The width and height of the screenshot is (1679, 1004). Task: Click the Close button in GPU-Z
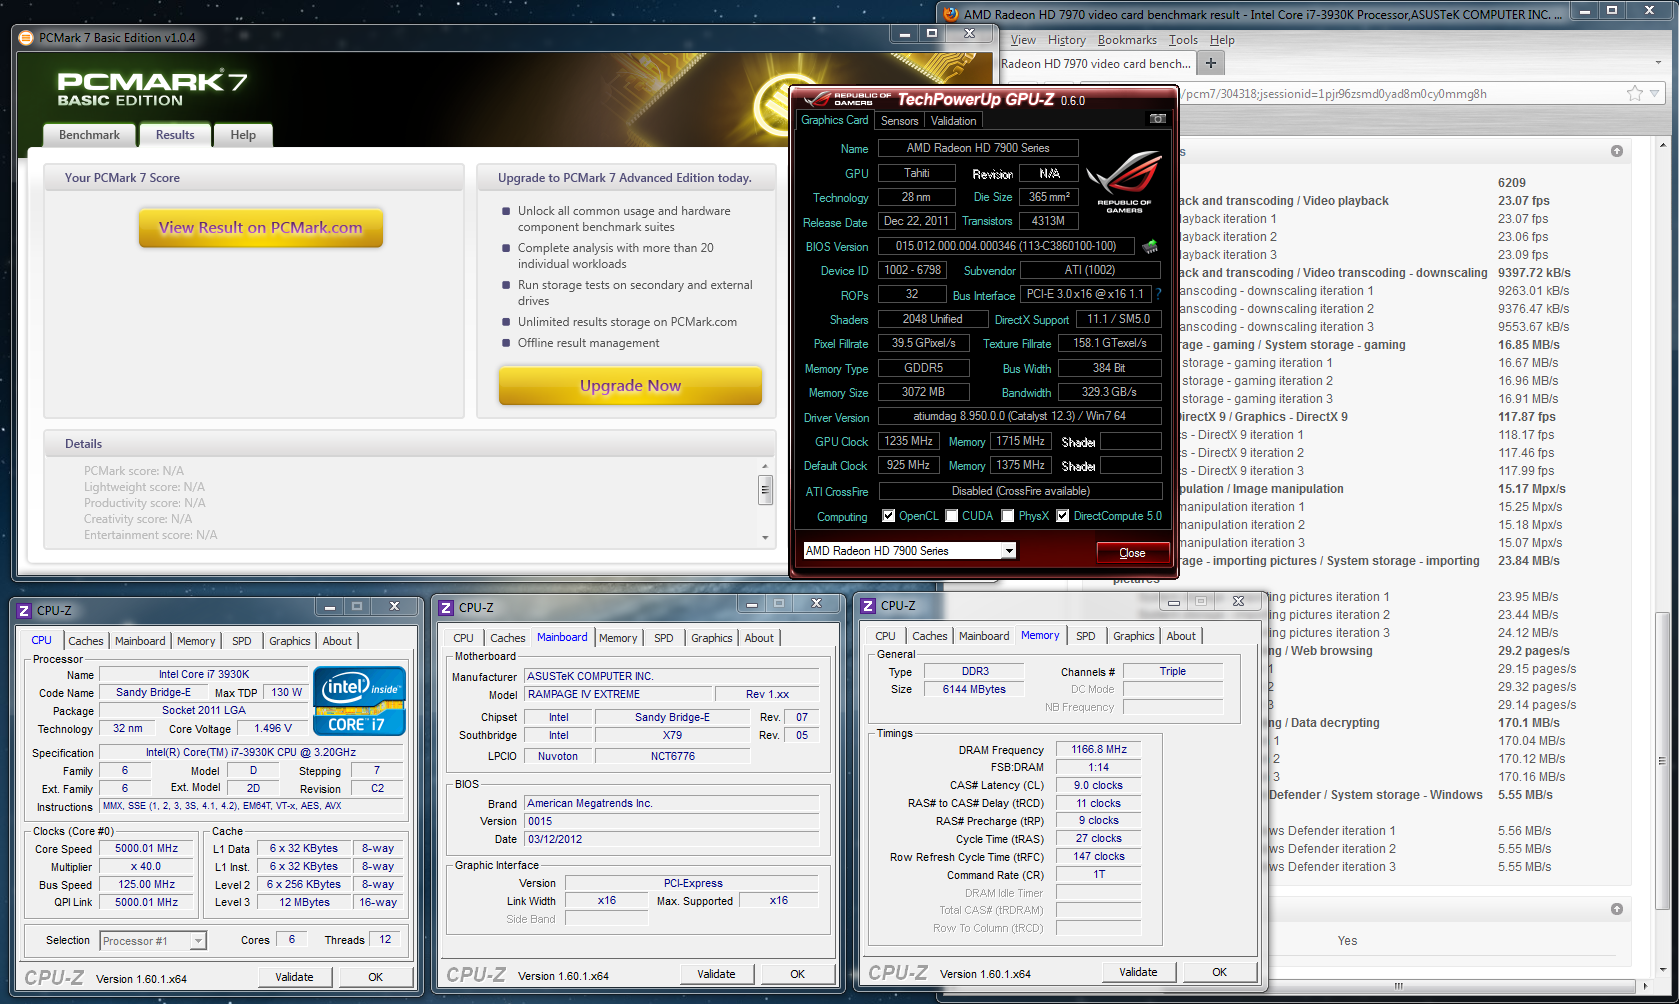click(x=1132, y=552)
